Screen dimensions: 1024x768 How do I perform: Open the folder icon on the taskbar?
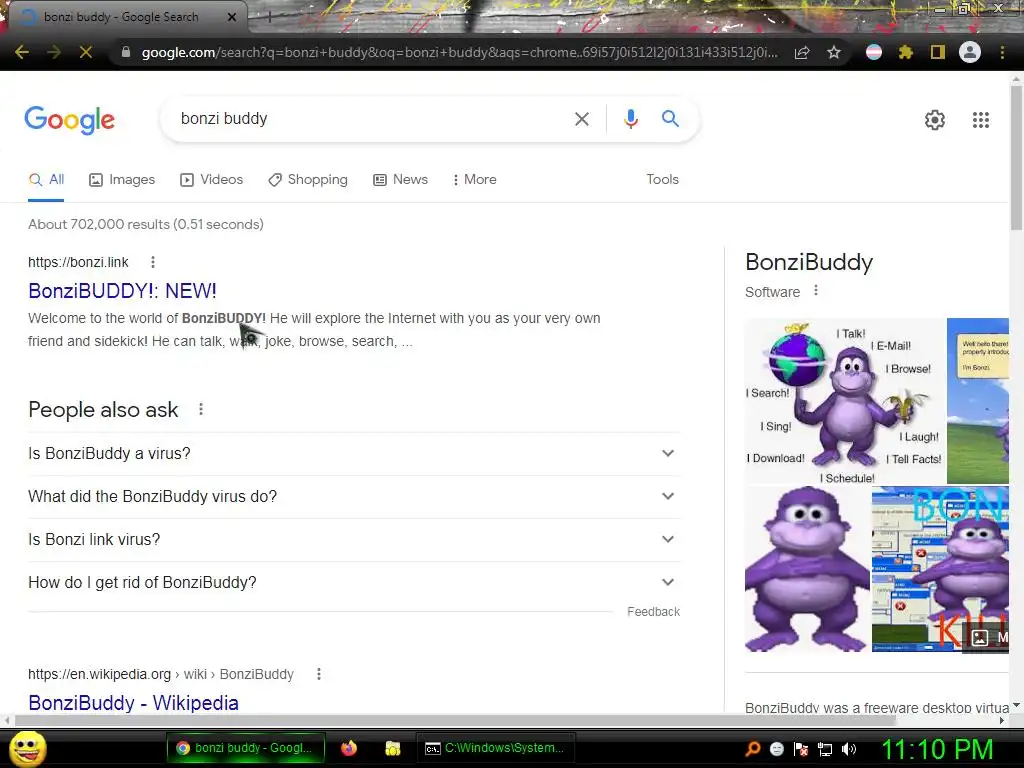[x=392, y=748]
